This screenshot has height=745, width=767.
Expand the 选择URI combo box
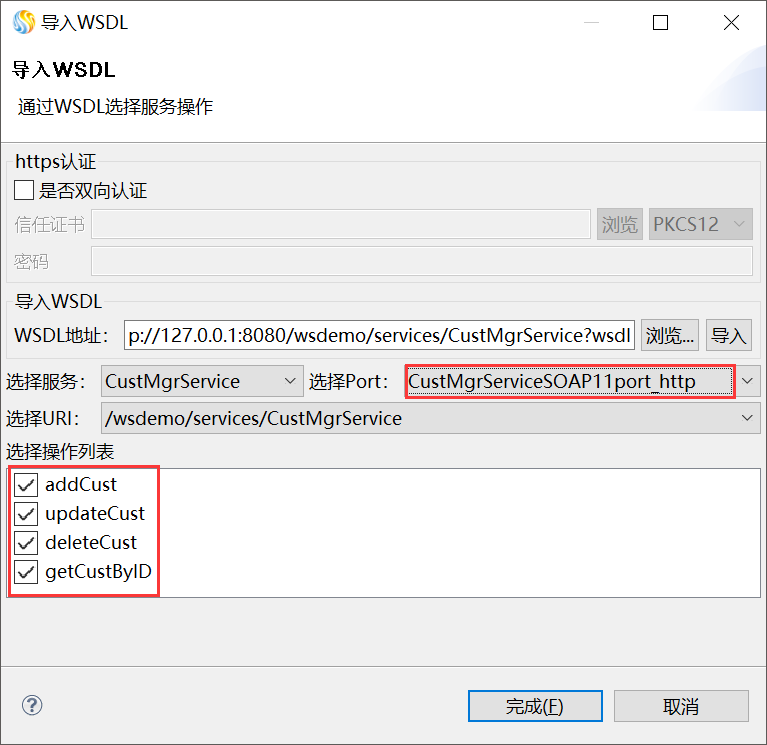(x=430, y=418)
